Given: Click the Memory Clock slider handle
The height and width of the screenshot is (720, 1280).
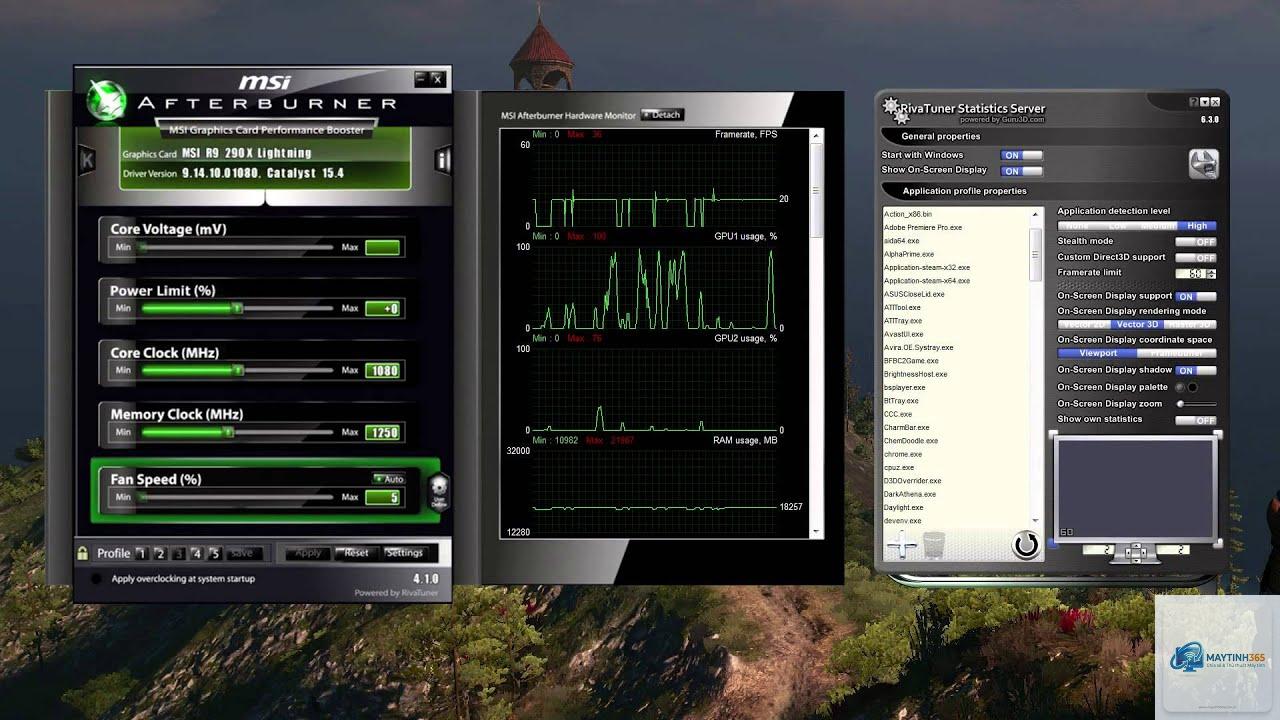Looking at the screenshot, I should point(228,433).
